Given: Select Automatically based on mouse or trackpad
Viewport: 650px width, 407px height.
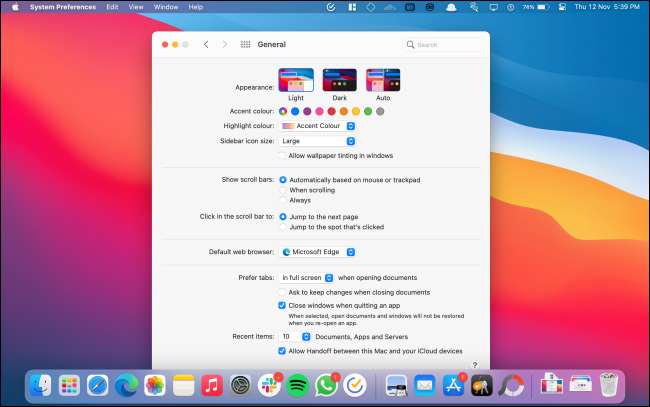Looking at the screenshot, I should pyautogui.click(x=283, y=180).
